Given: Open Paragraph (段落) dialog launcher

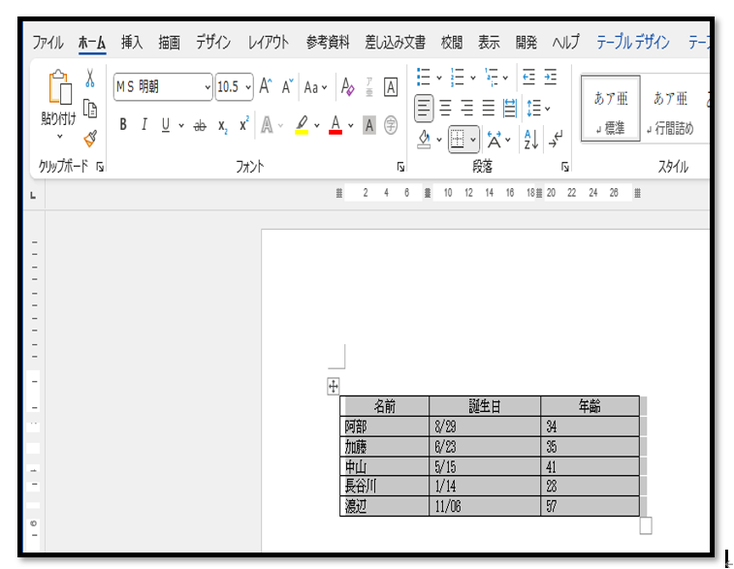Looking at the screenshot, I should (565, 167).
